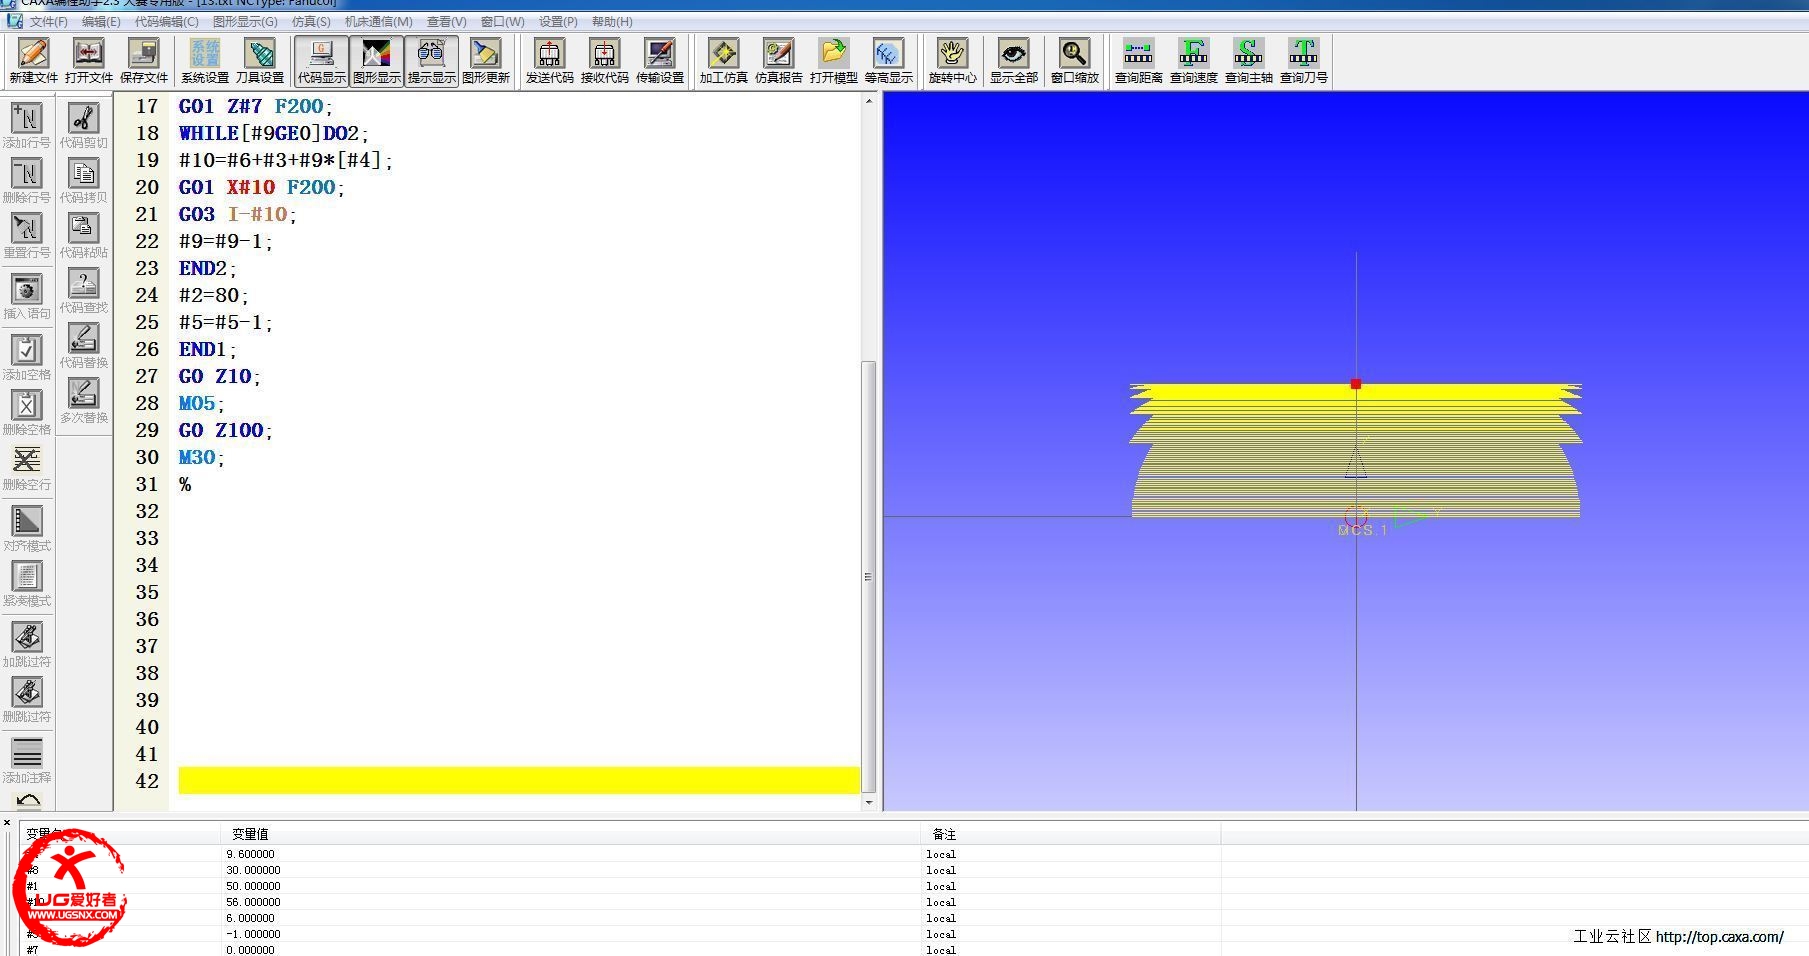Click 删除行号 (Delete Line Numbers) sidebar icon
Image resolution: width=1809 pixels, height=956 pixels.
27,180
